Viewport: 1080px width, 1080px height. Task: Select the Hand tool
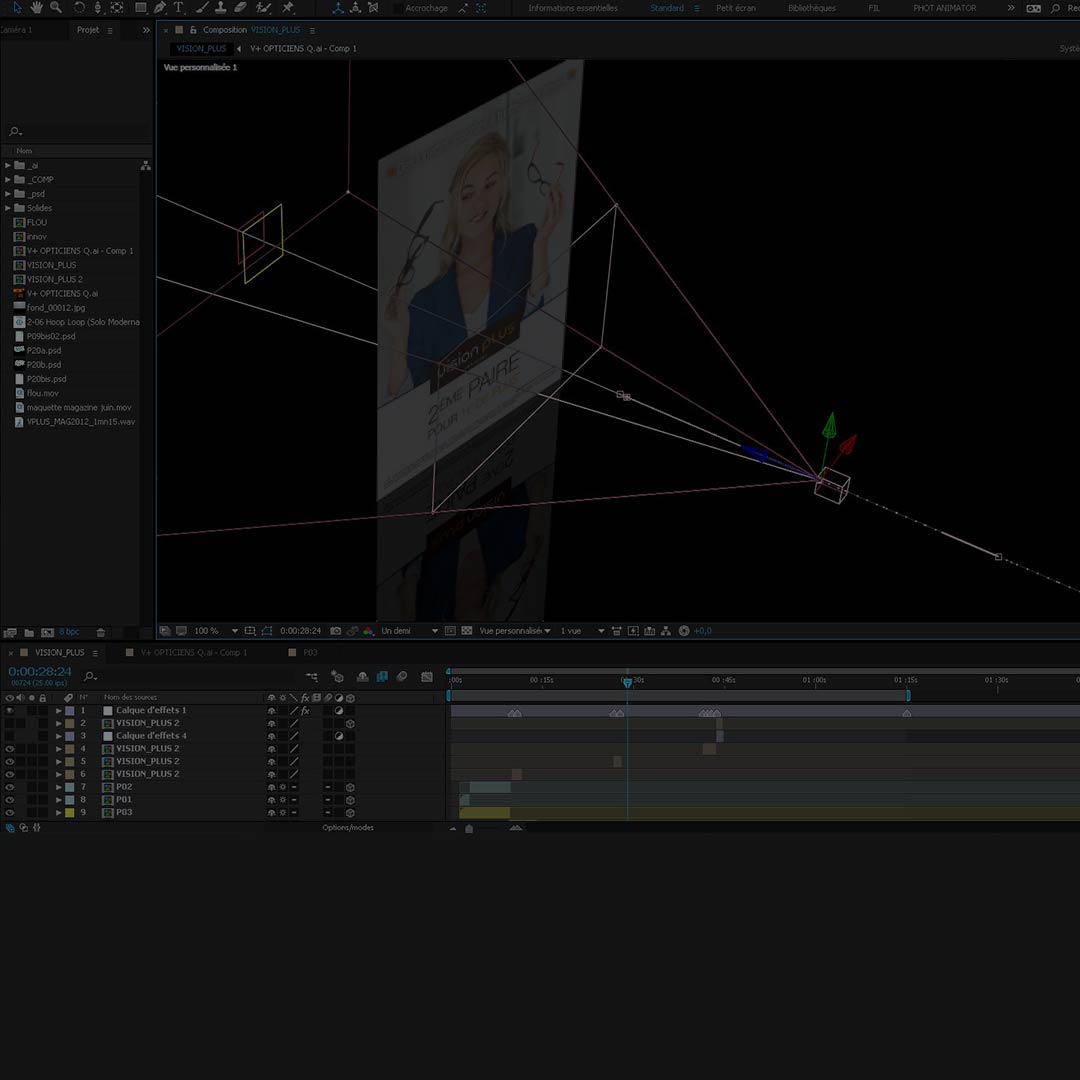[36, 8]
